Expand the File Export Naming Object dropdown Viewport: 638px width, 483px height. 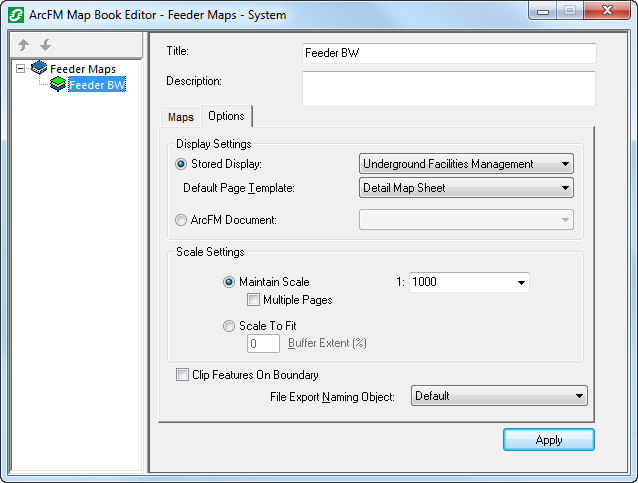(x=578, y=396)
